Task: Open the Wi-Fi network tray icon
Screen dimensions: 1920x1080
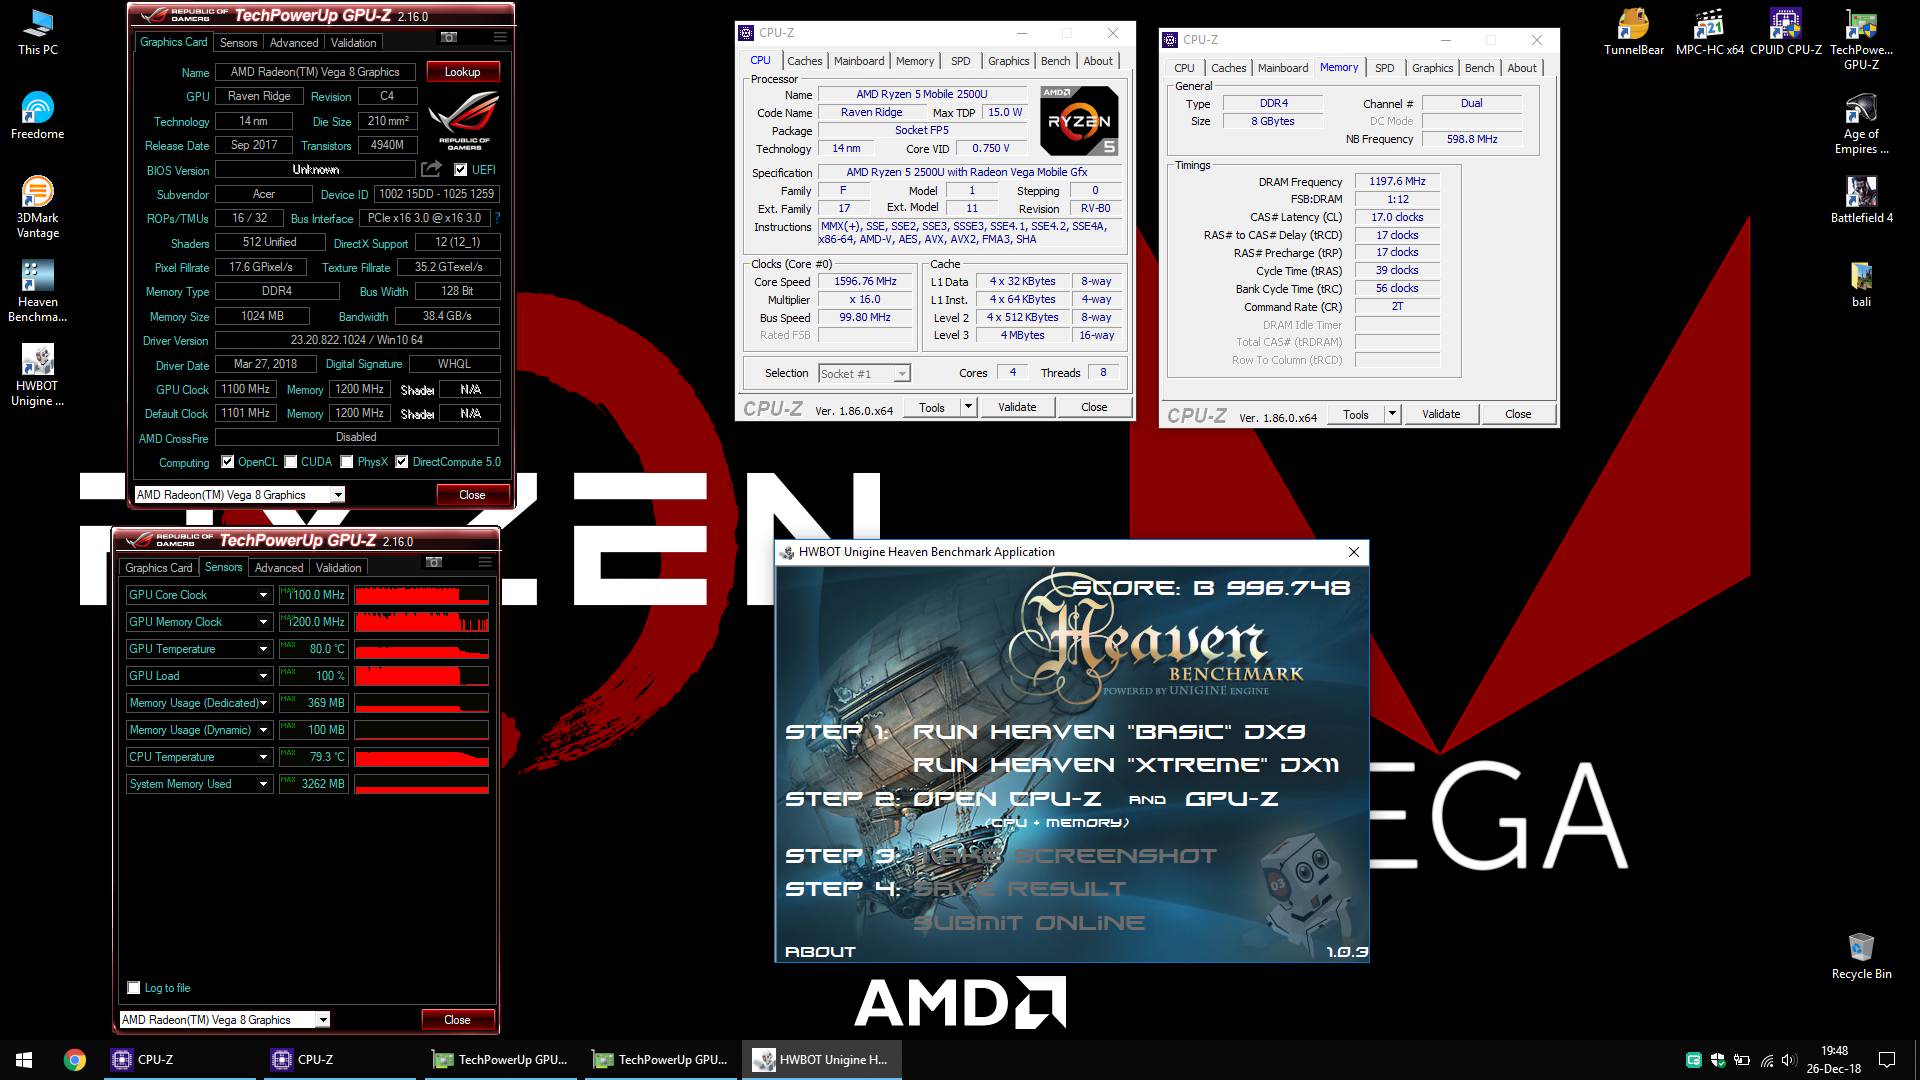Action: (1766, 1060)
